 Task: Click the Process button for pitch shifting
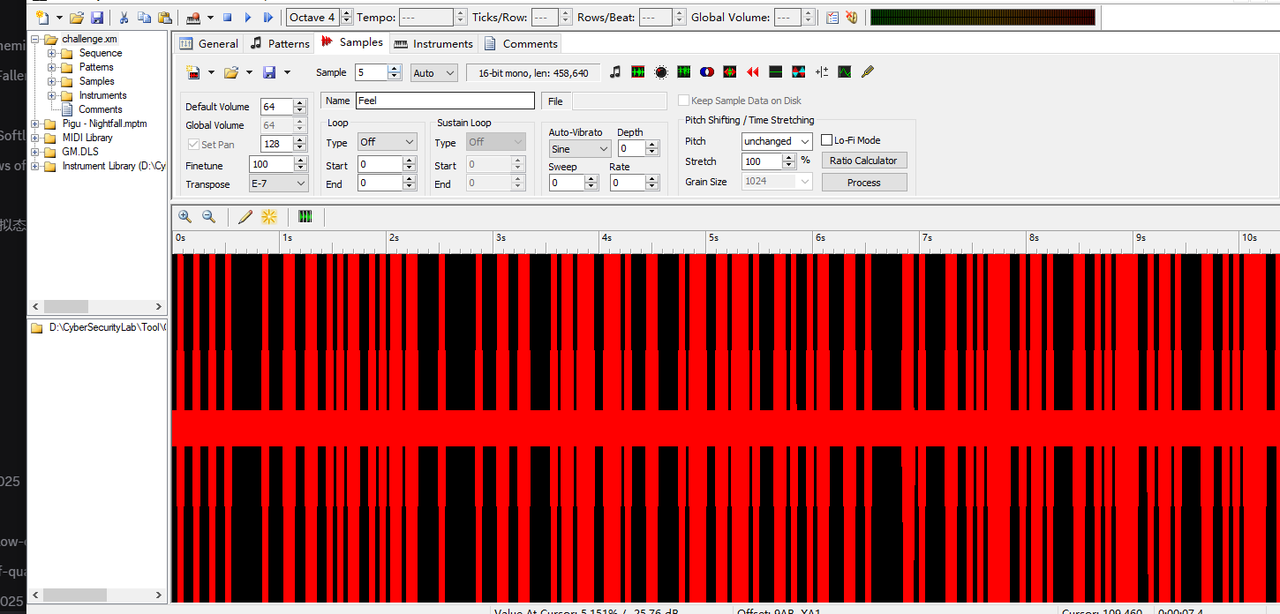point(864,182)
